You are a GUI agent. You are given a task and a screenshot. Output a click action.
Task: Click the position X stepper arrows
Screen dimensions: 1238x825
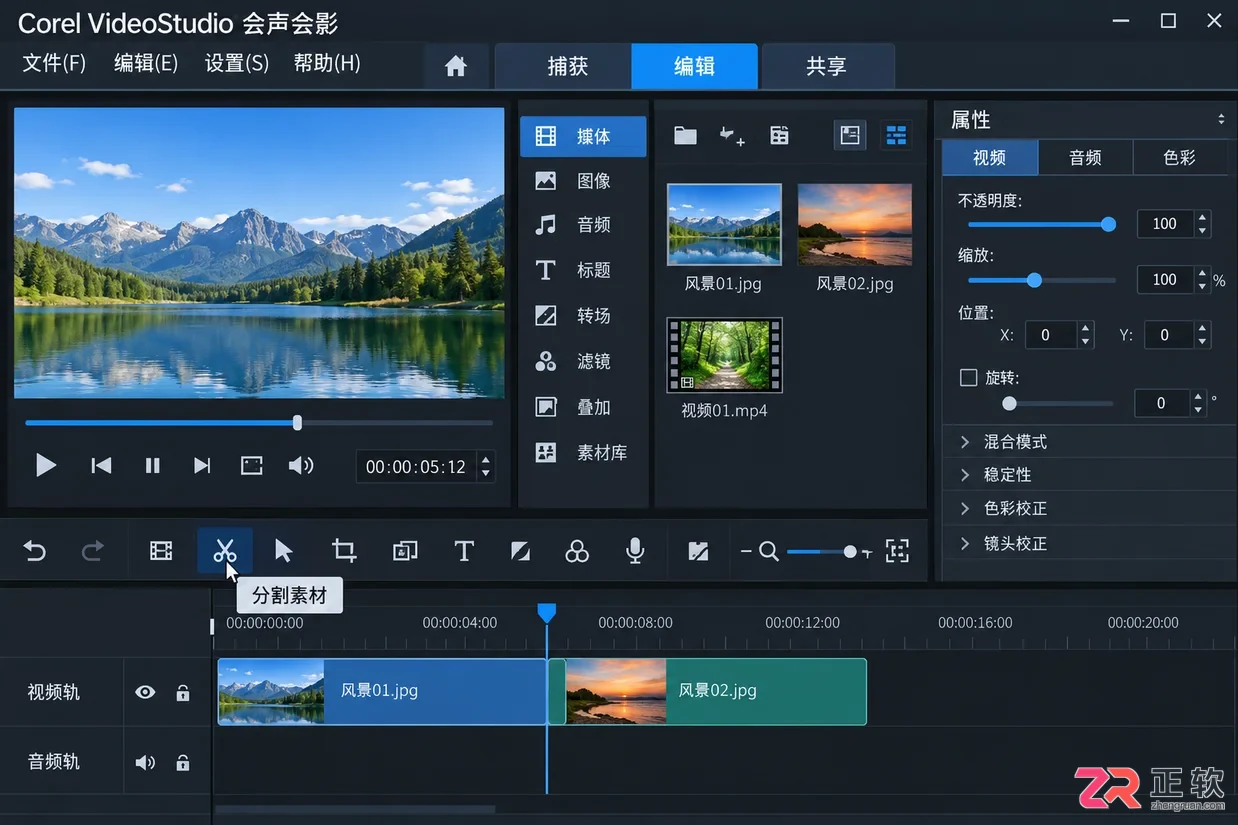(x=1086, y=335)
